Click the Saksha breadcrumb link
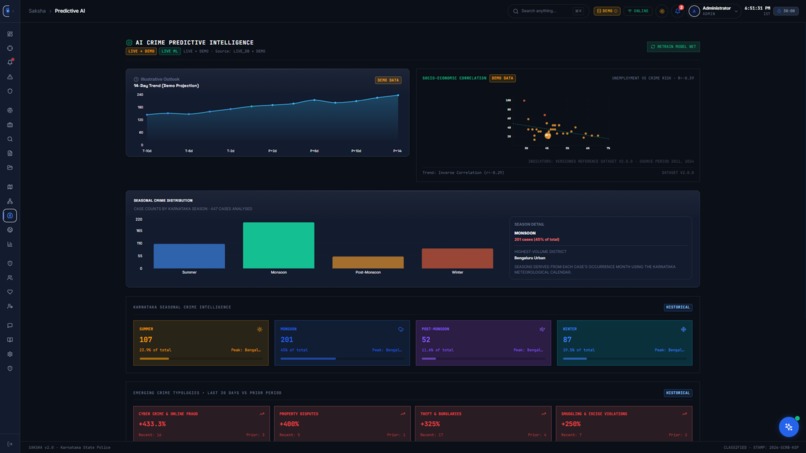Screen dimensions: 806x453 tap(37, 11)
